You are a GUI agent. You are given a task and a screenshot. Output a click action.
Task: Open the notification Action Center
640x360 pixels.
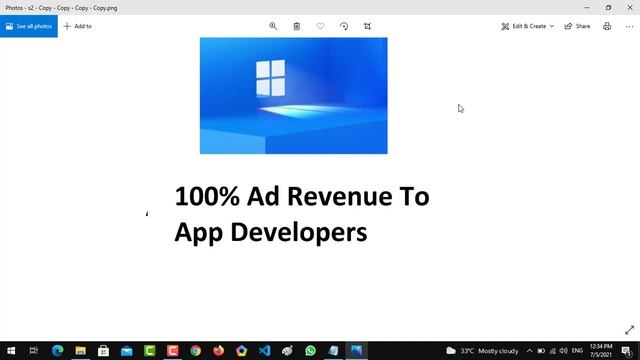(627, 351)
